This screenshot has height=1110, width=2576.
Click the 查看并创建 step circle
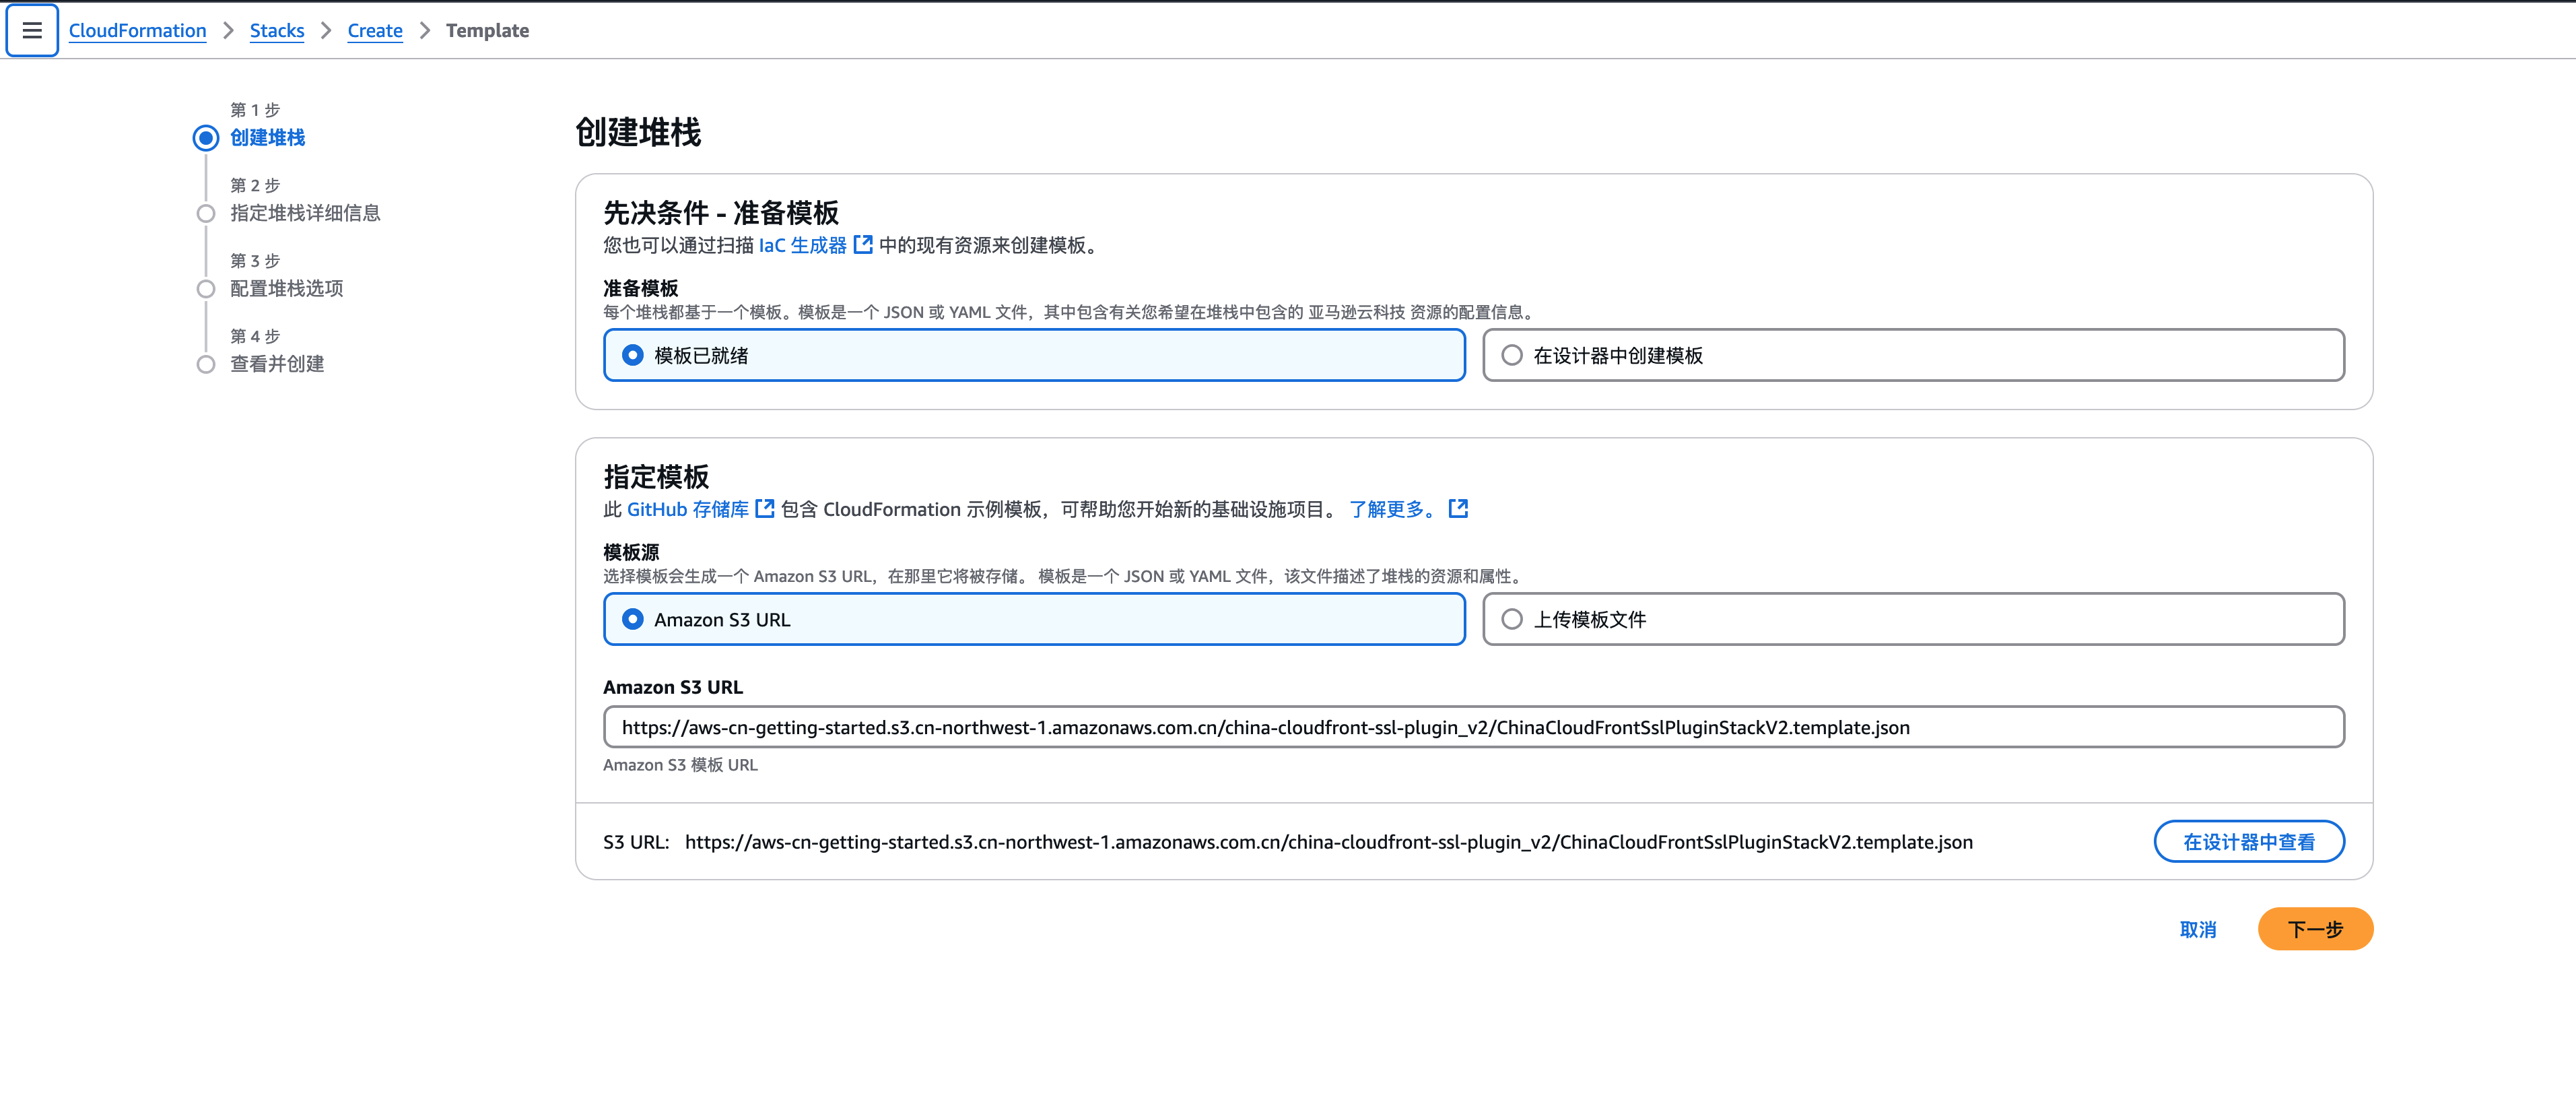click(x=206, y=364)
